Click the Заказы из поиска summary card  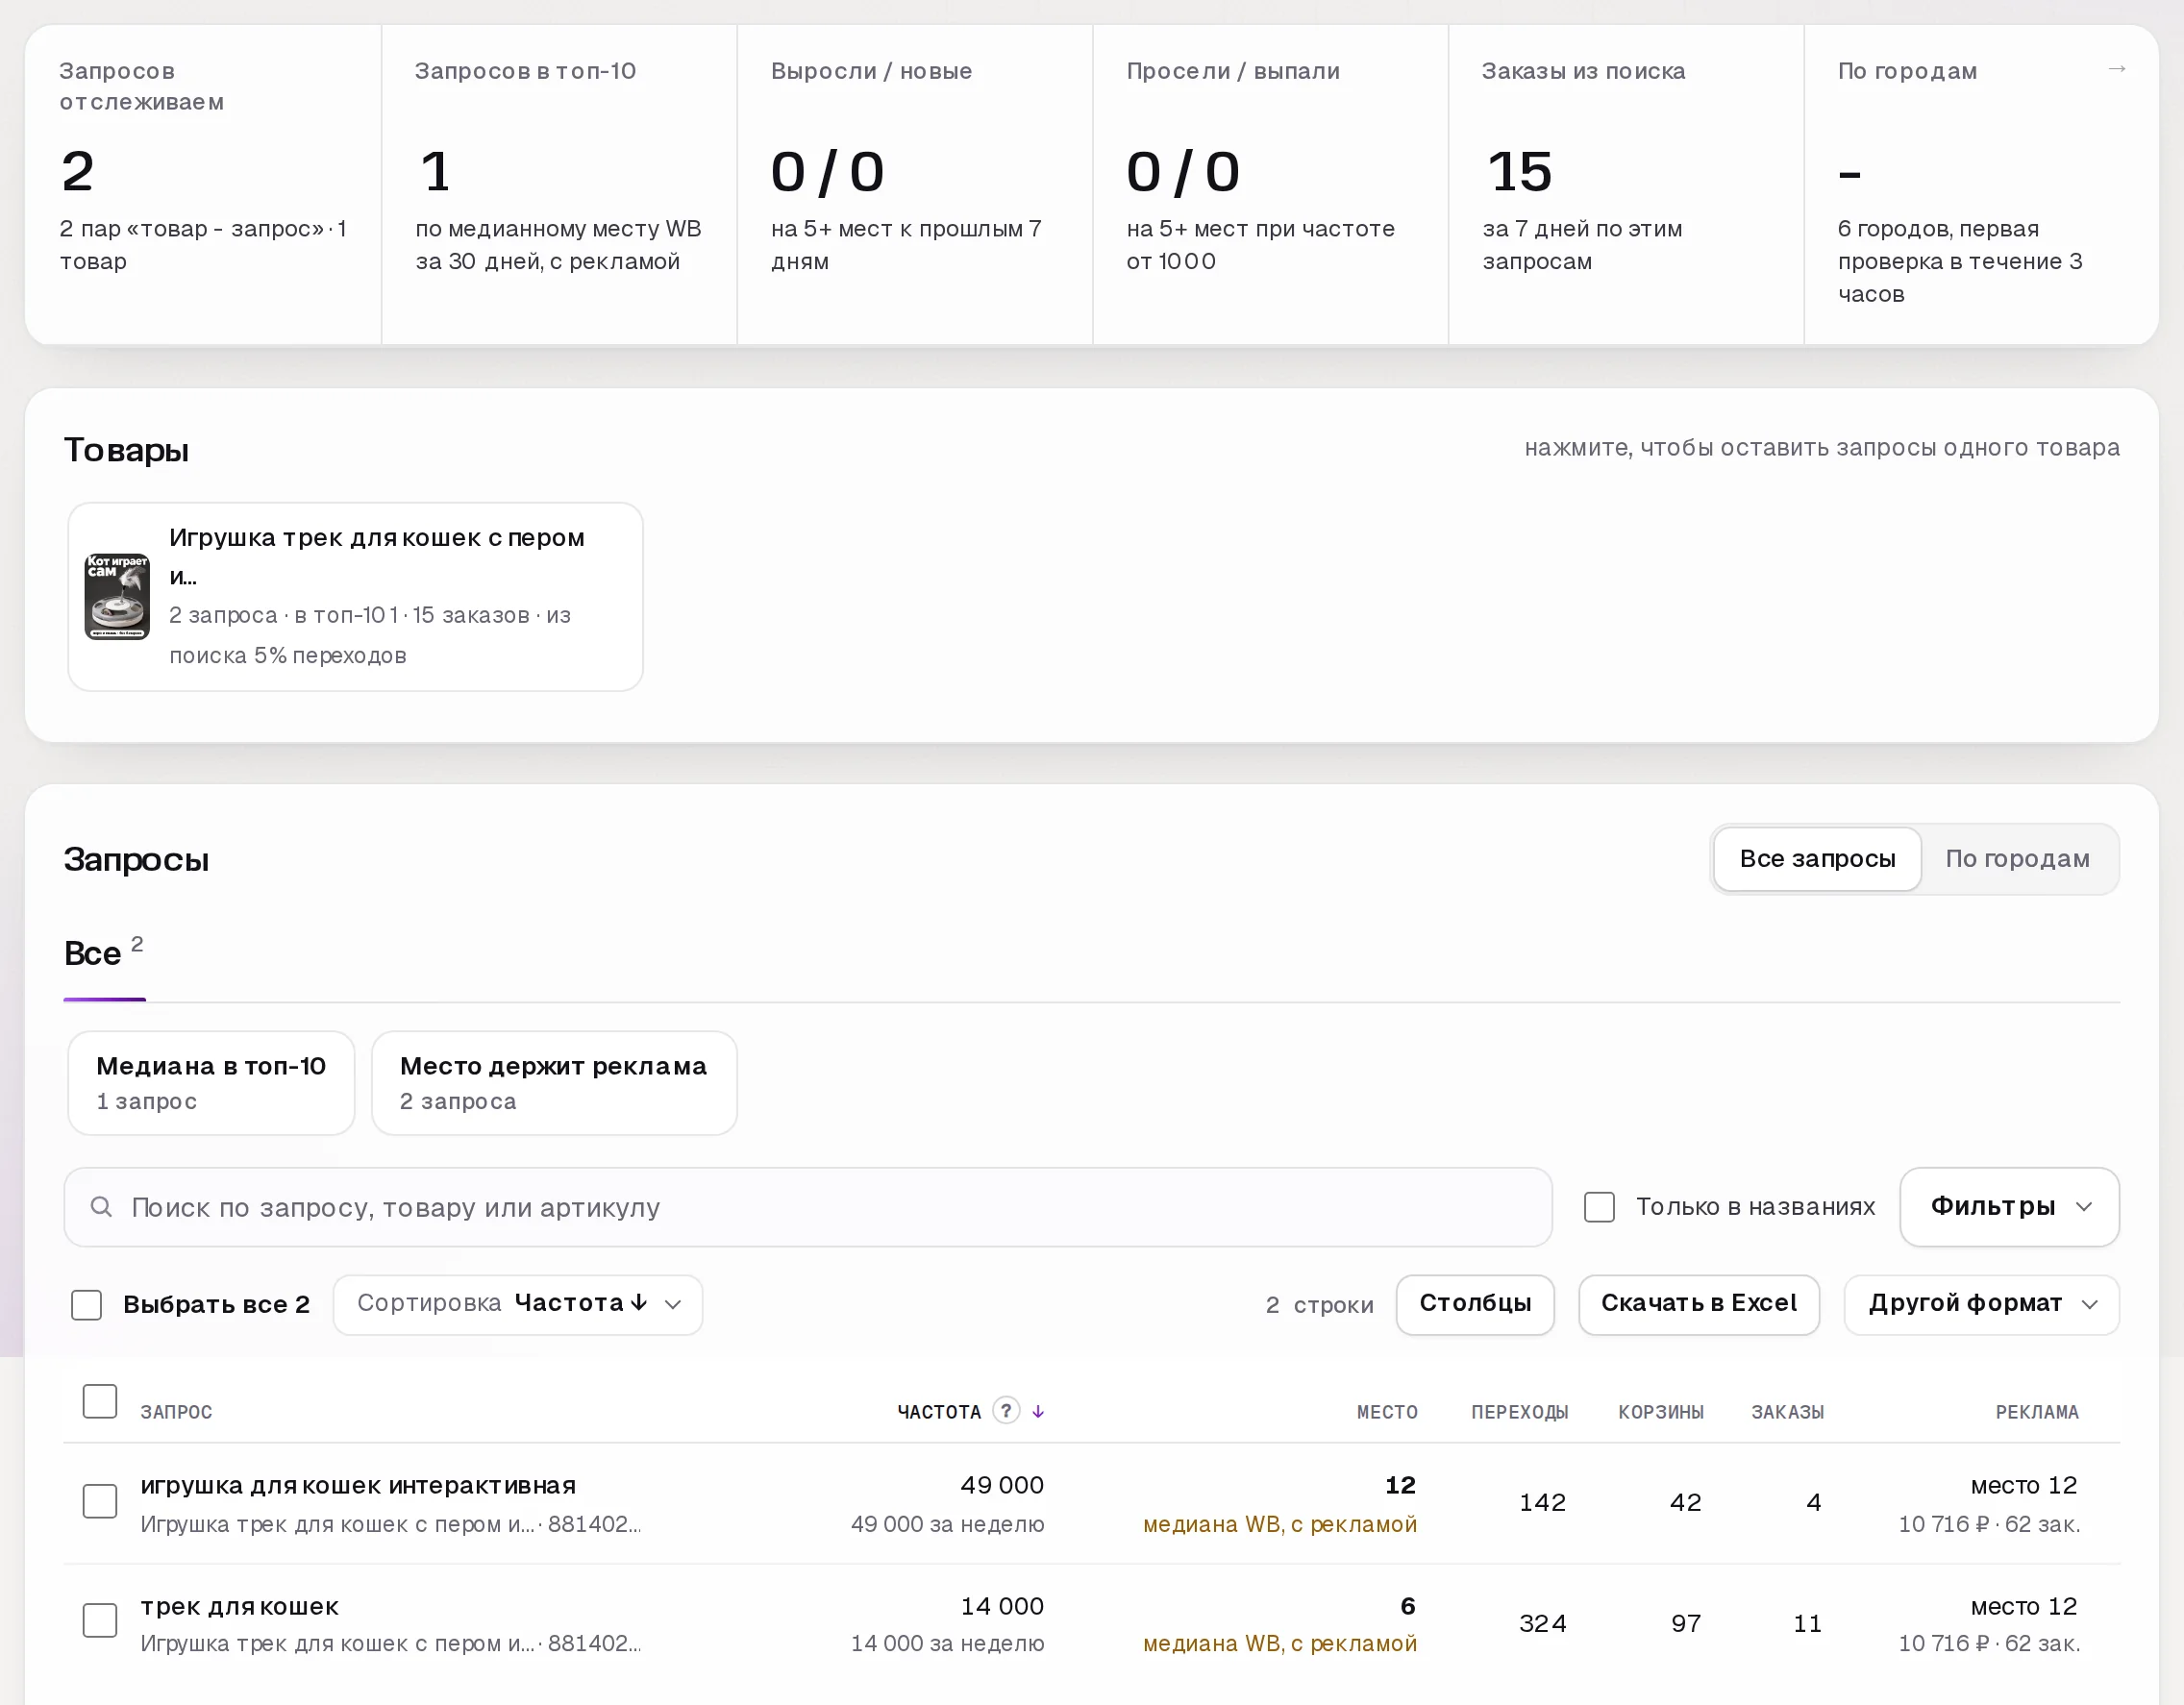pos(1626,185)
